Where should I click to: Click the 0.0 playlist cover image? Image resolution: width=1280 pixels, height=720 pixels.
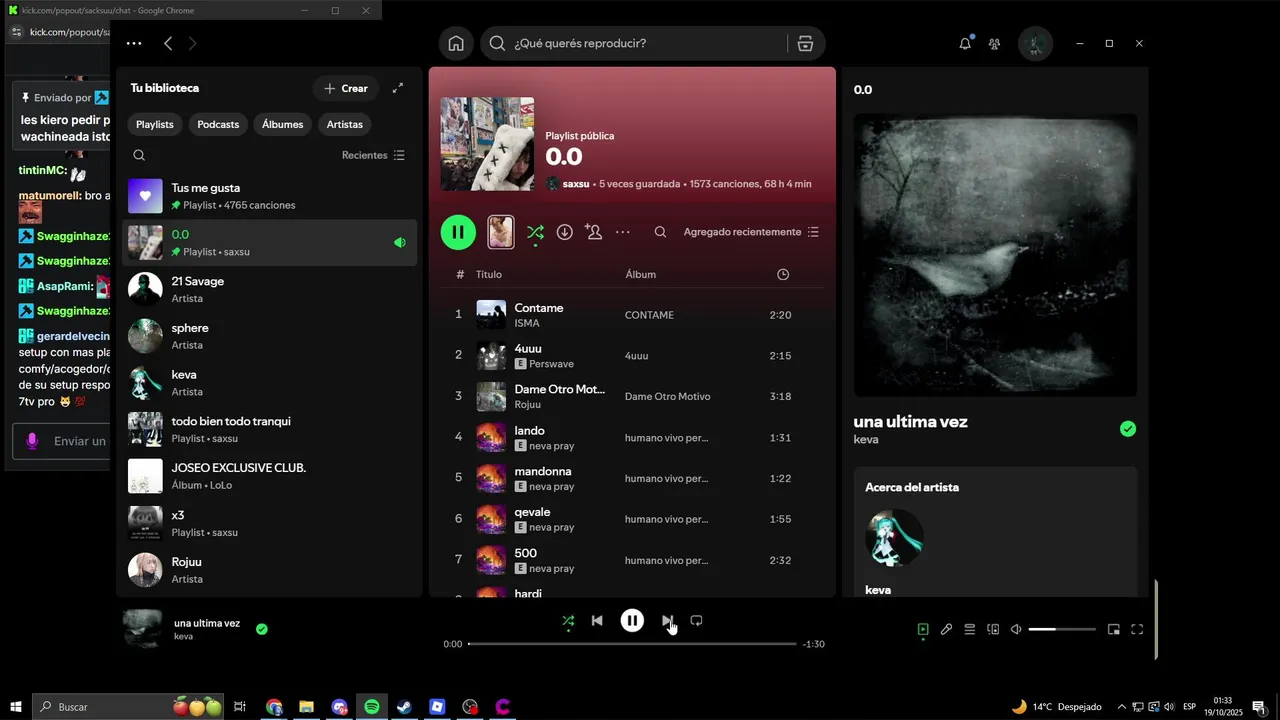487,144
